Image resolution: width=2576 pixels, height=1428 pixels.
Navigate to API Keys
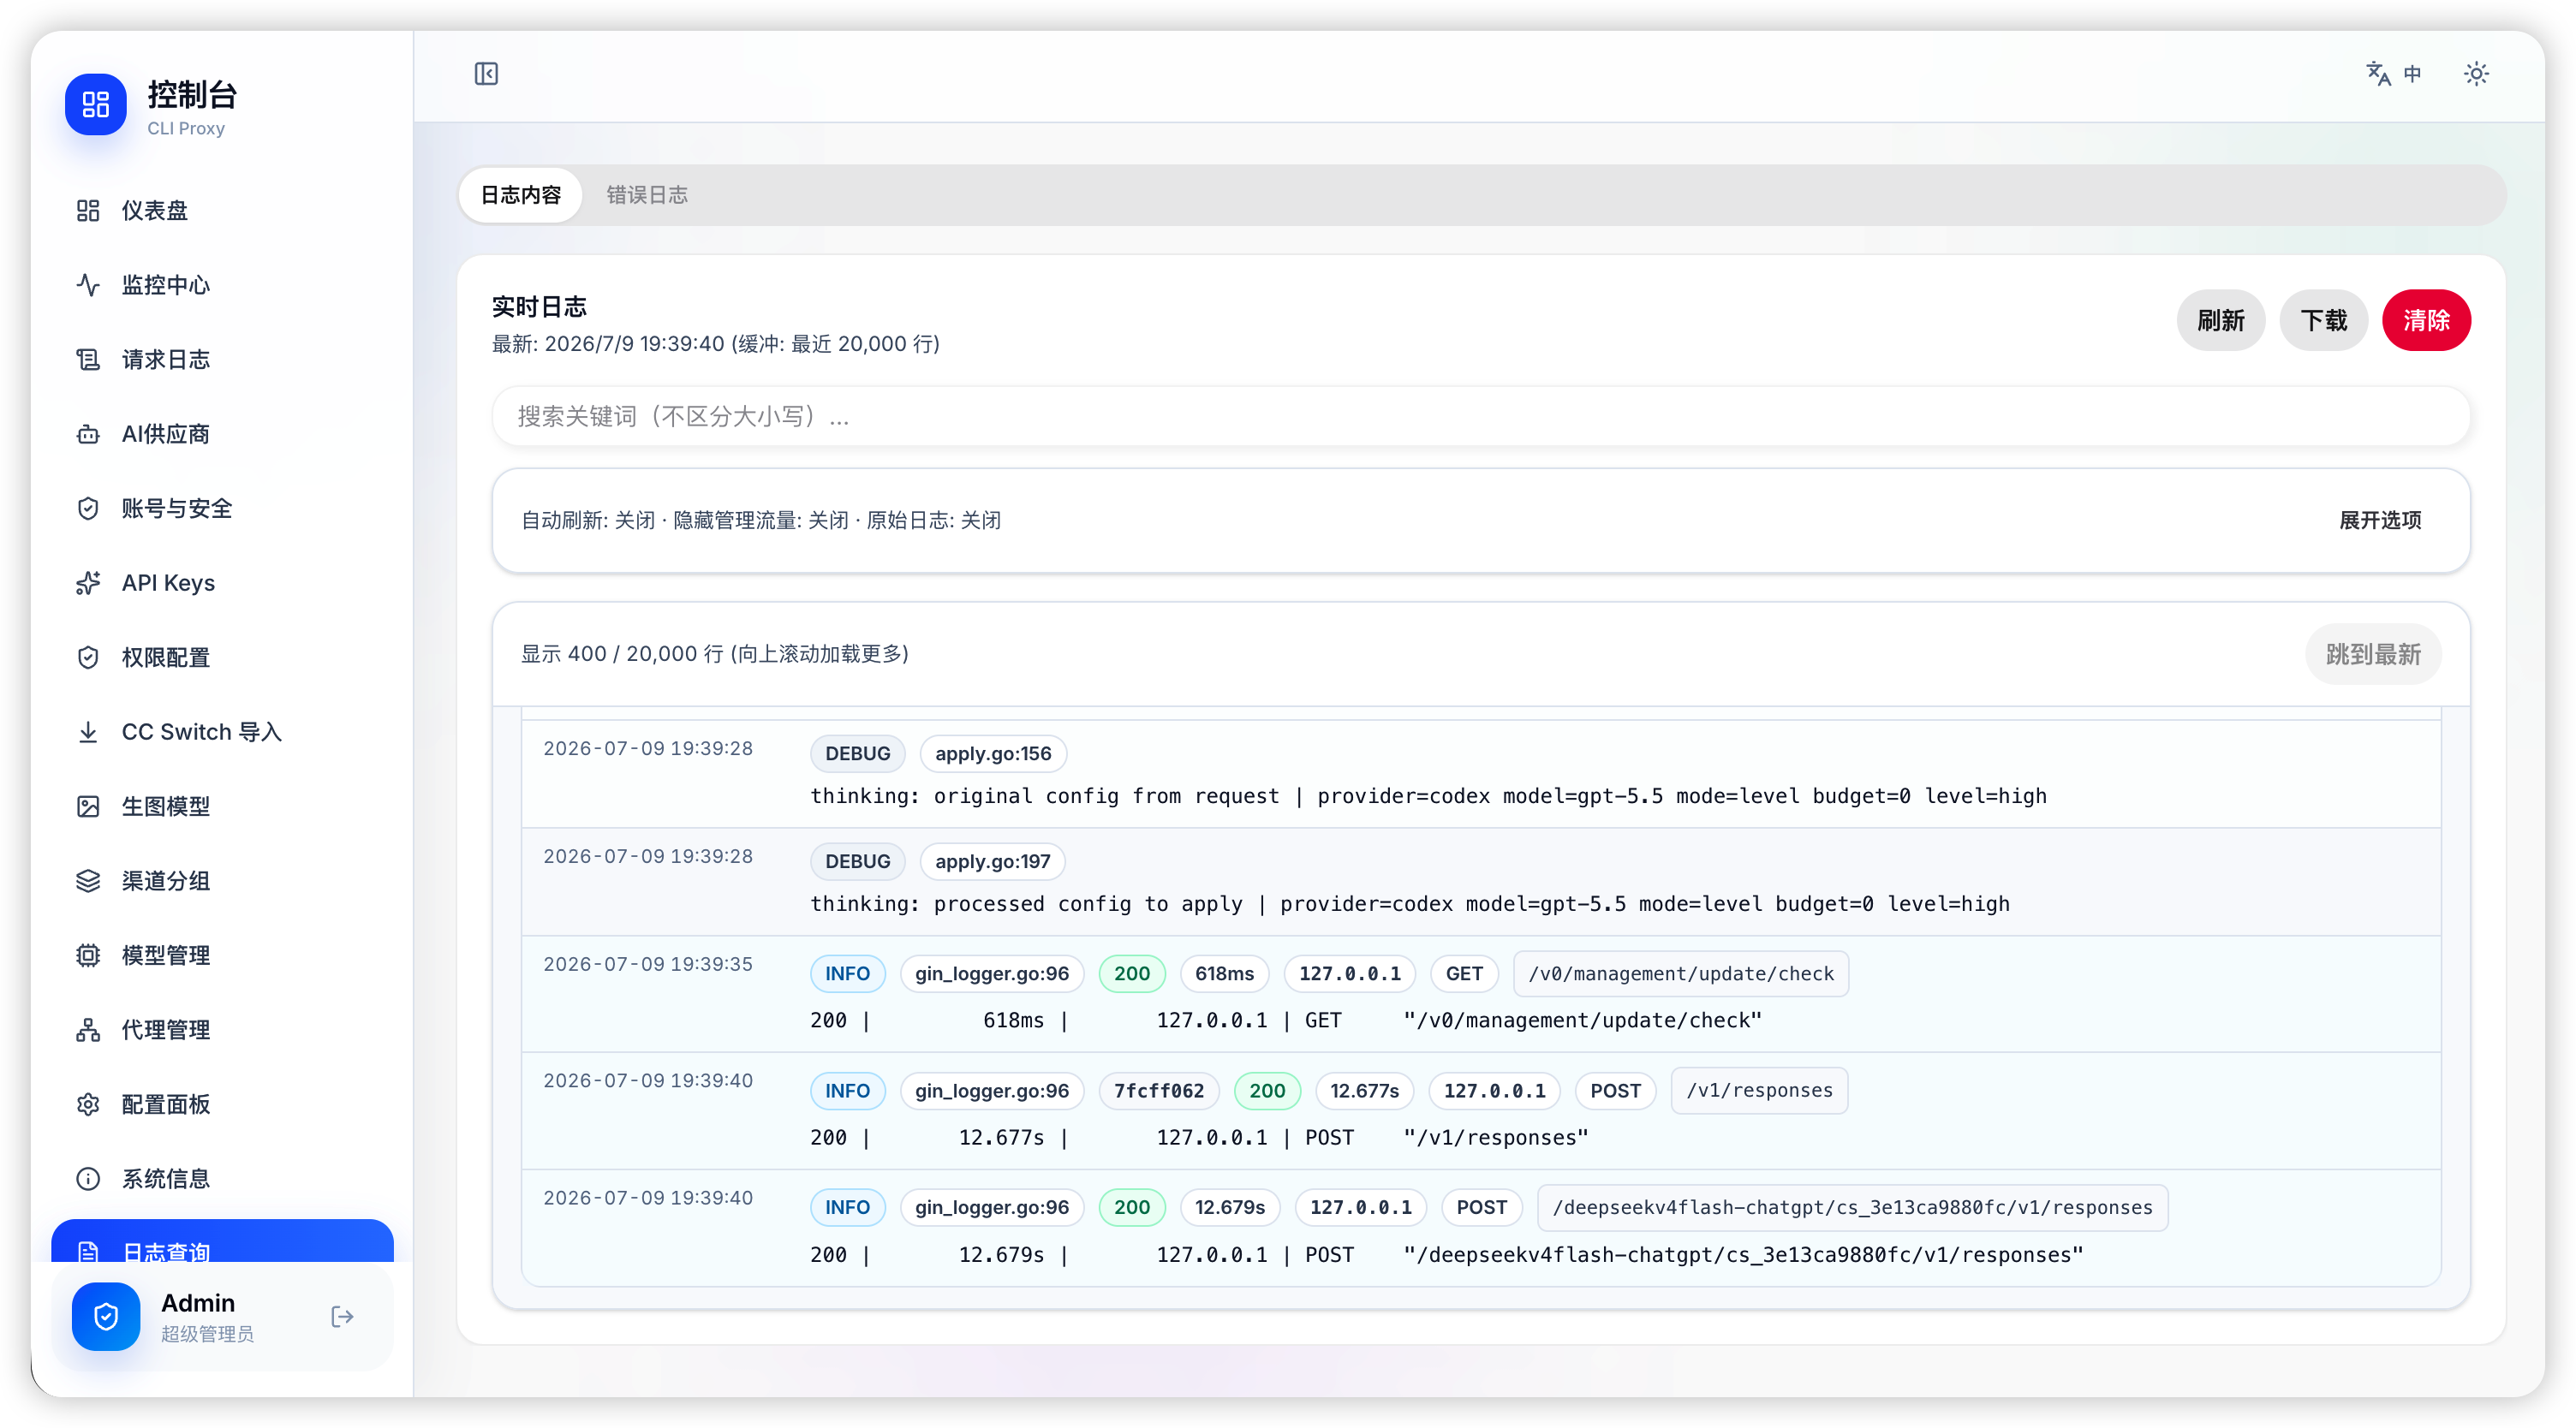222,583
